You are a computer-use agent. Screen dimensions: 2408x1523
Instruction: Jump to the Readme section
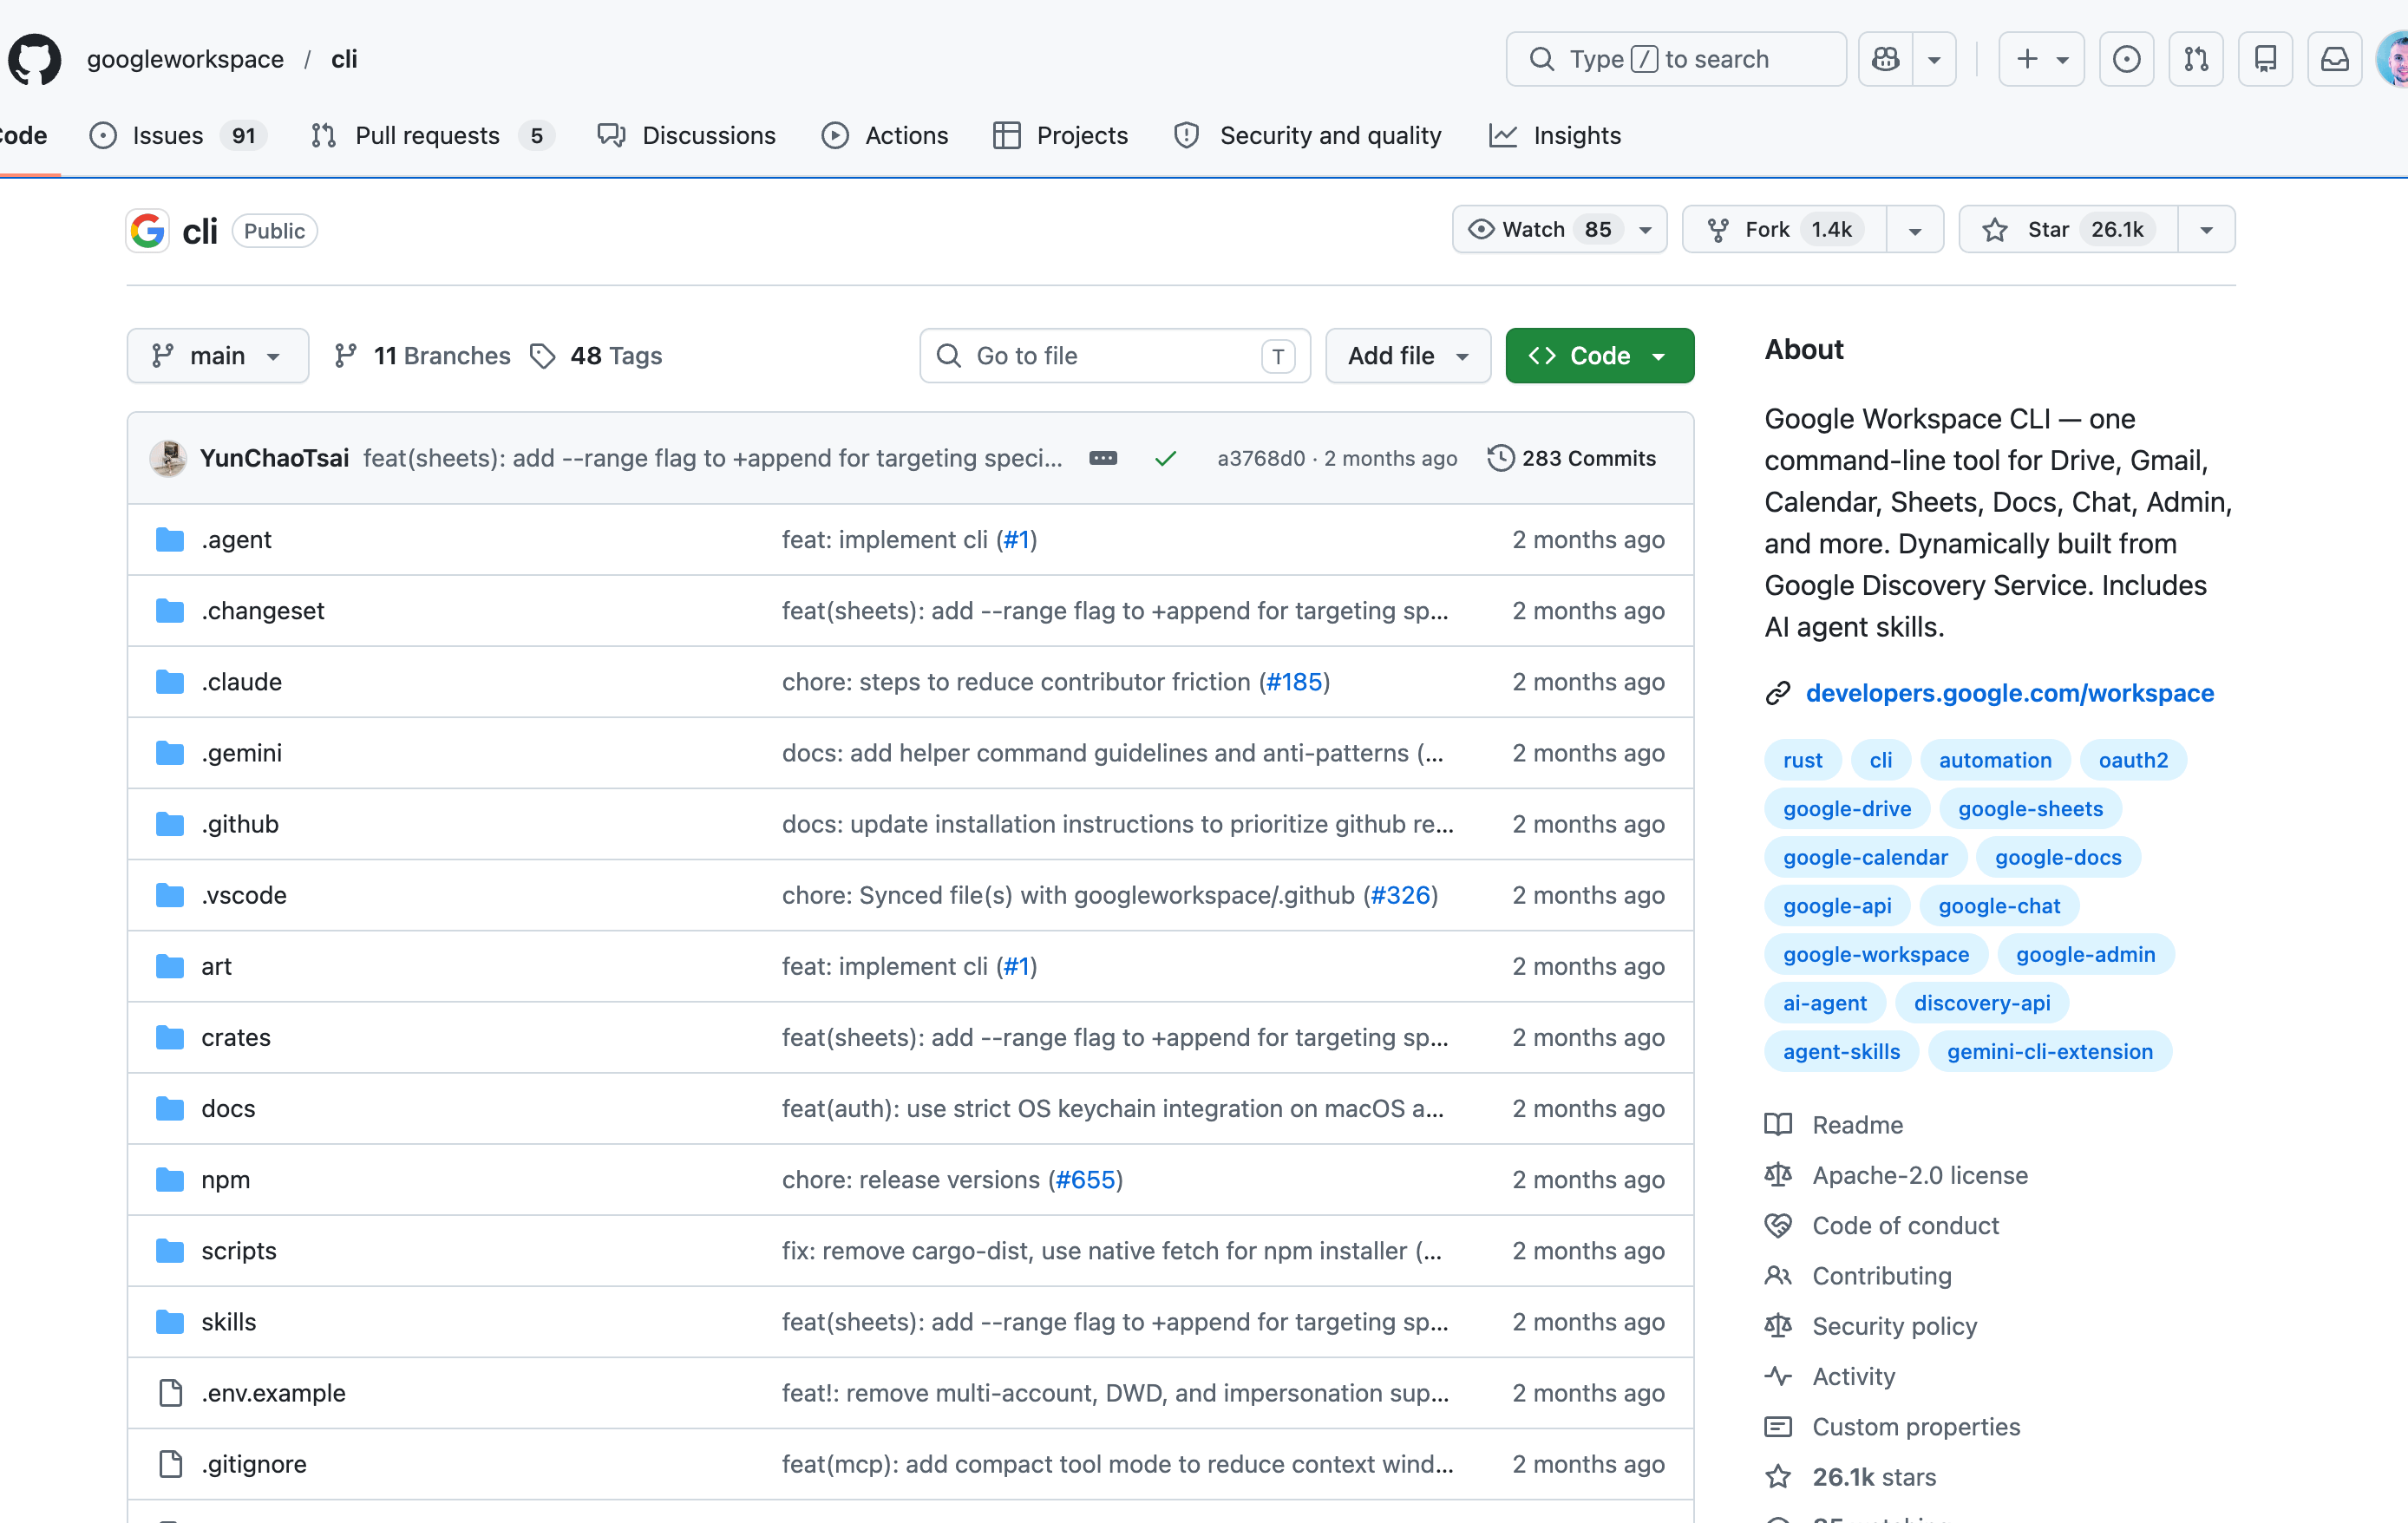(x=1857, y=1125)
